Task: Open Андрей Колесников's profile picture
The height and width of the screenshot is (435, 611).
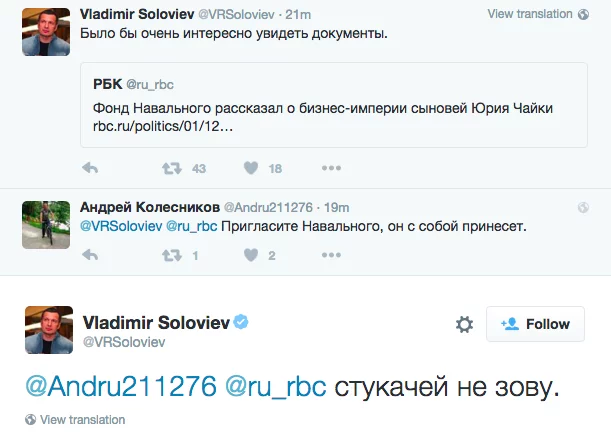Action: tap(46, 223)
